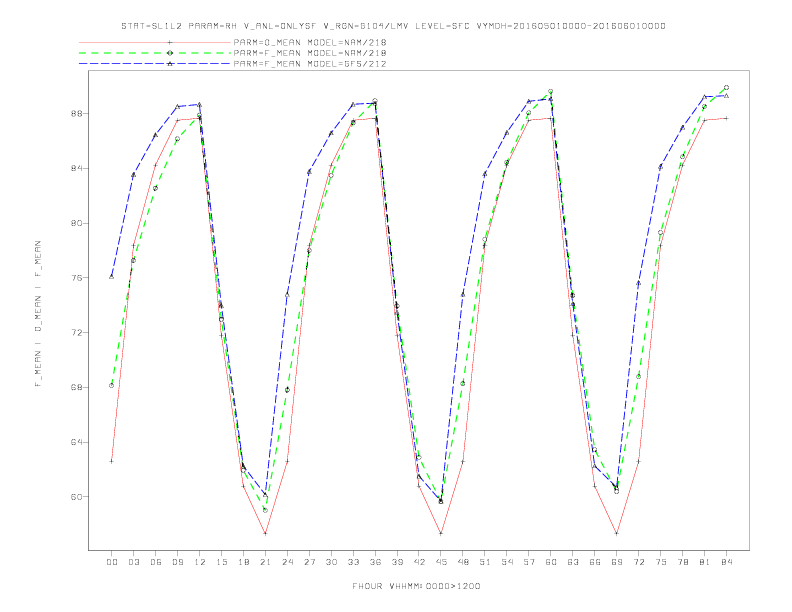Viewport: 792px width, 612px height.
Task: Click red O_MEAN minimum point at hour 69
Action: click(x=617, y=533)
